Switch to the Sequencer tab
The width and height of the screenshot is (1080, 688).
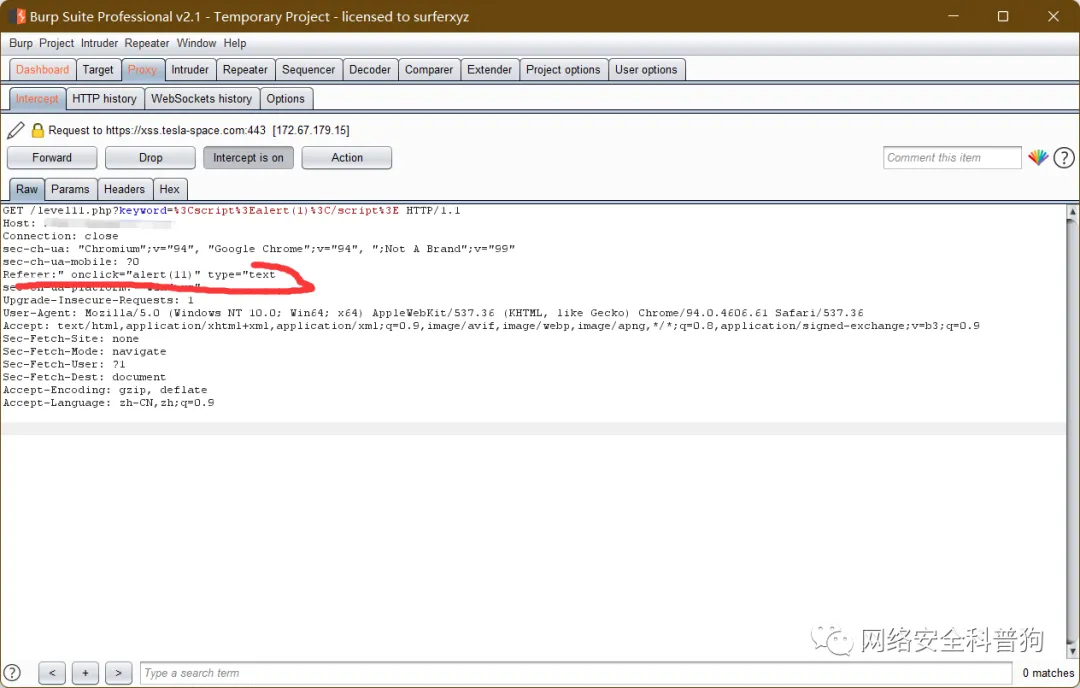coord(308,70)
